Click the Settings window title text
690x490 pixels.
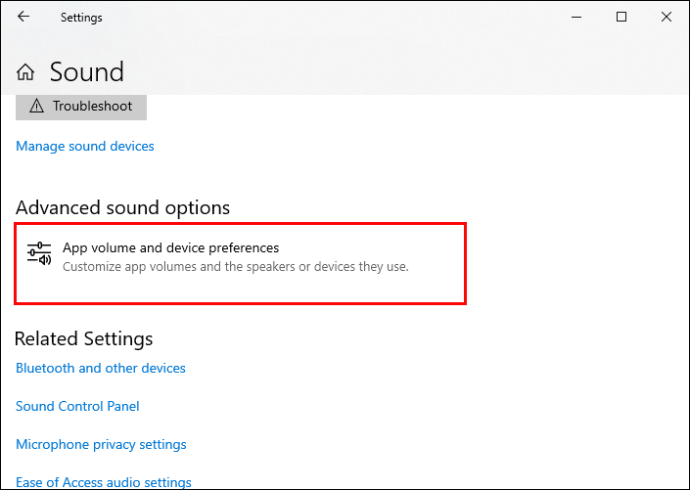coord(81,18)
